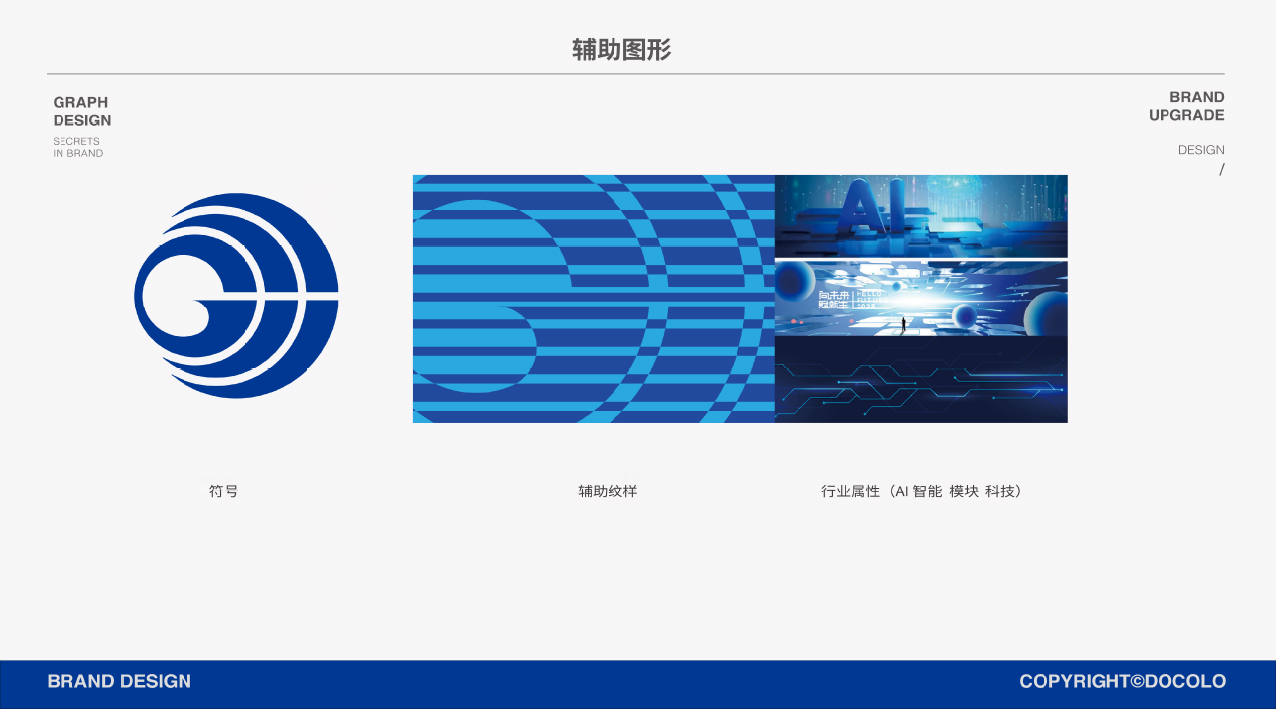Image resolution: width=1276 pixels, height=709 pixels.
Task: Select the 辅助纹样 caption
Action: (x=607, y=491)
